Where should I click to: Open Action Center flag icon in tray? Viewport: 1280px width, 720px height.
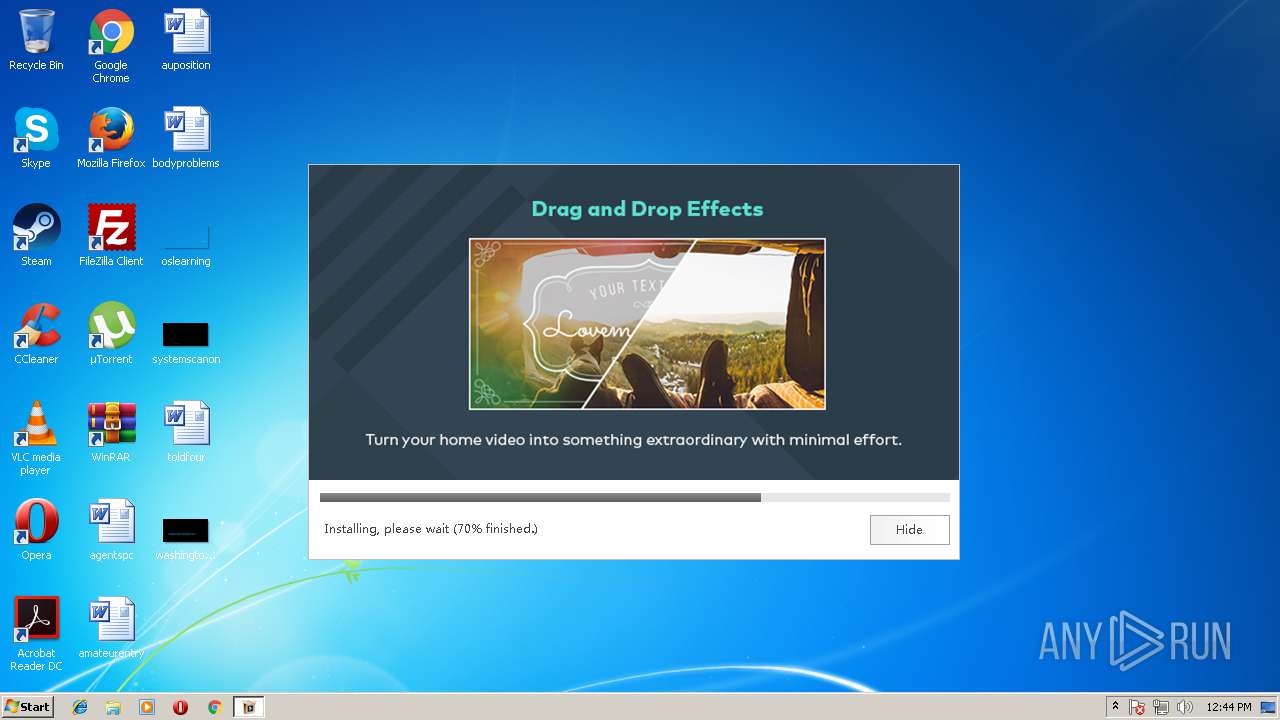[1137, 707]
